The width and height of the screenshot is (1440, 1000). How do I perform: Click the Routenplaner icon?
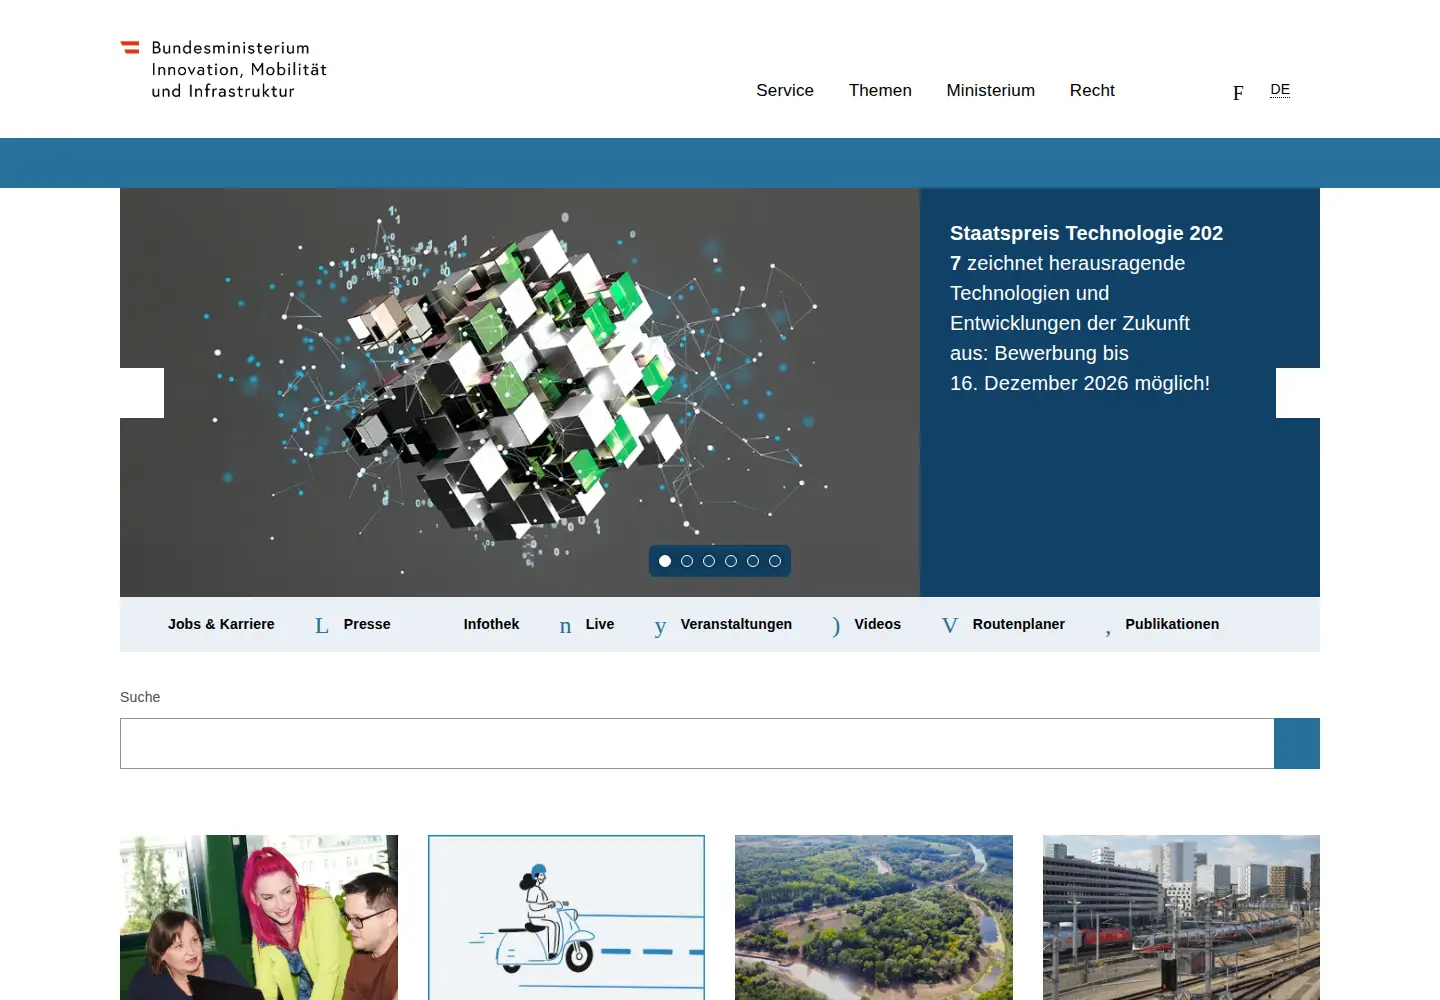[x=950, y=626]
